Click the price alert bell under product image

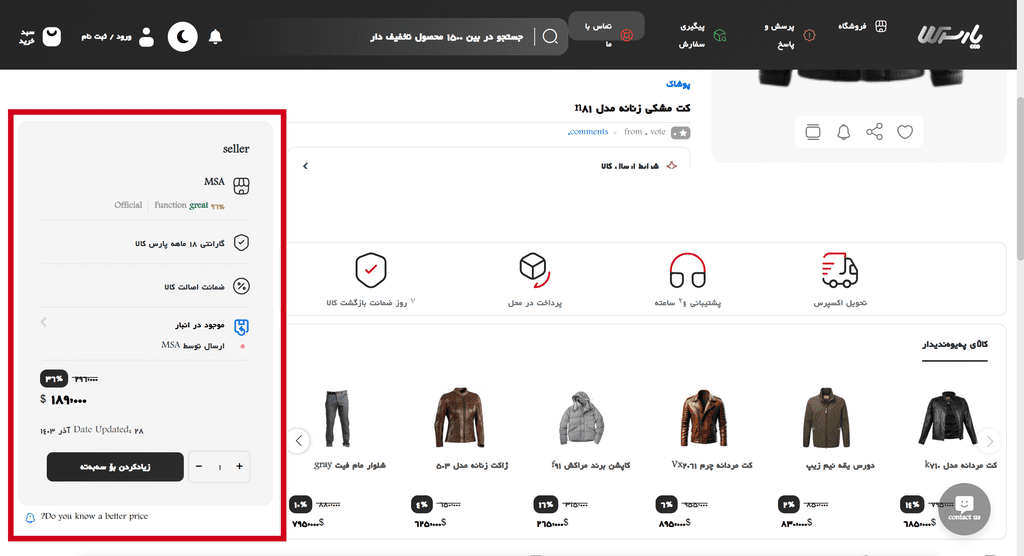844,133
